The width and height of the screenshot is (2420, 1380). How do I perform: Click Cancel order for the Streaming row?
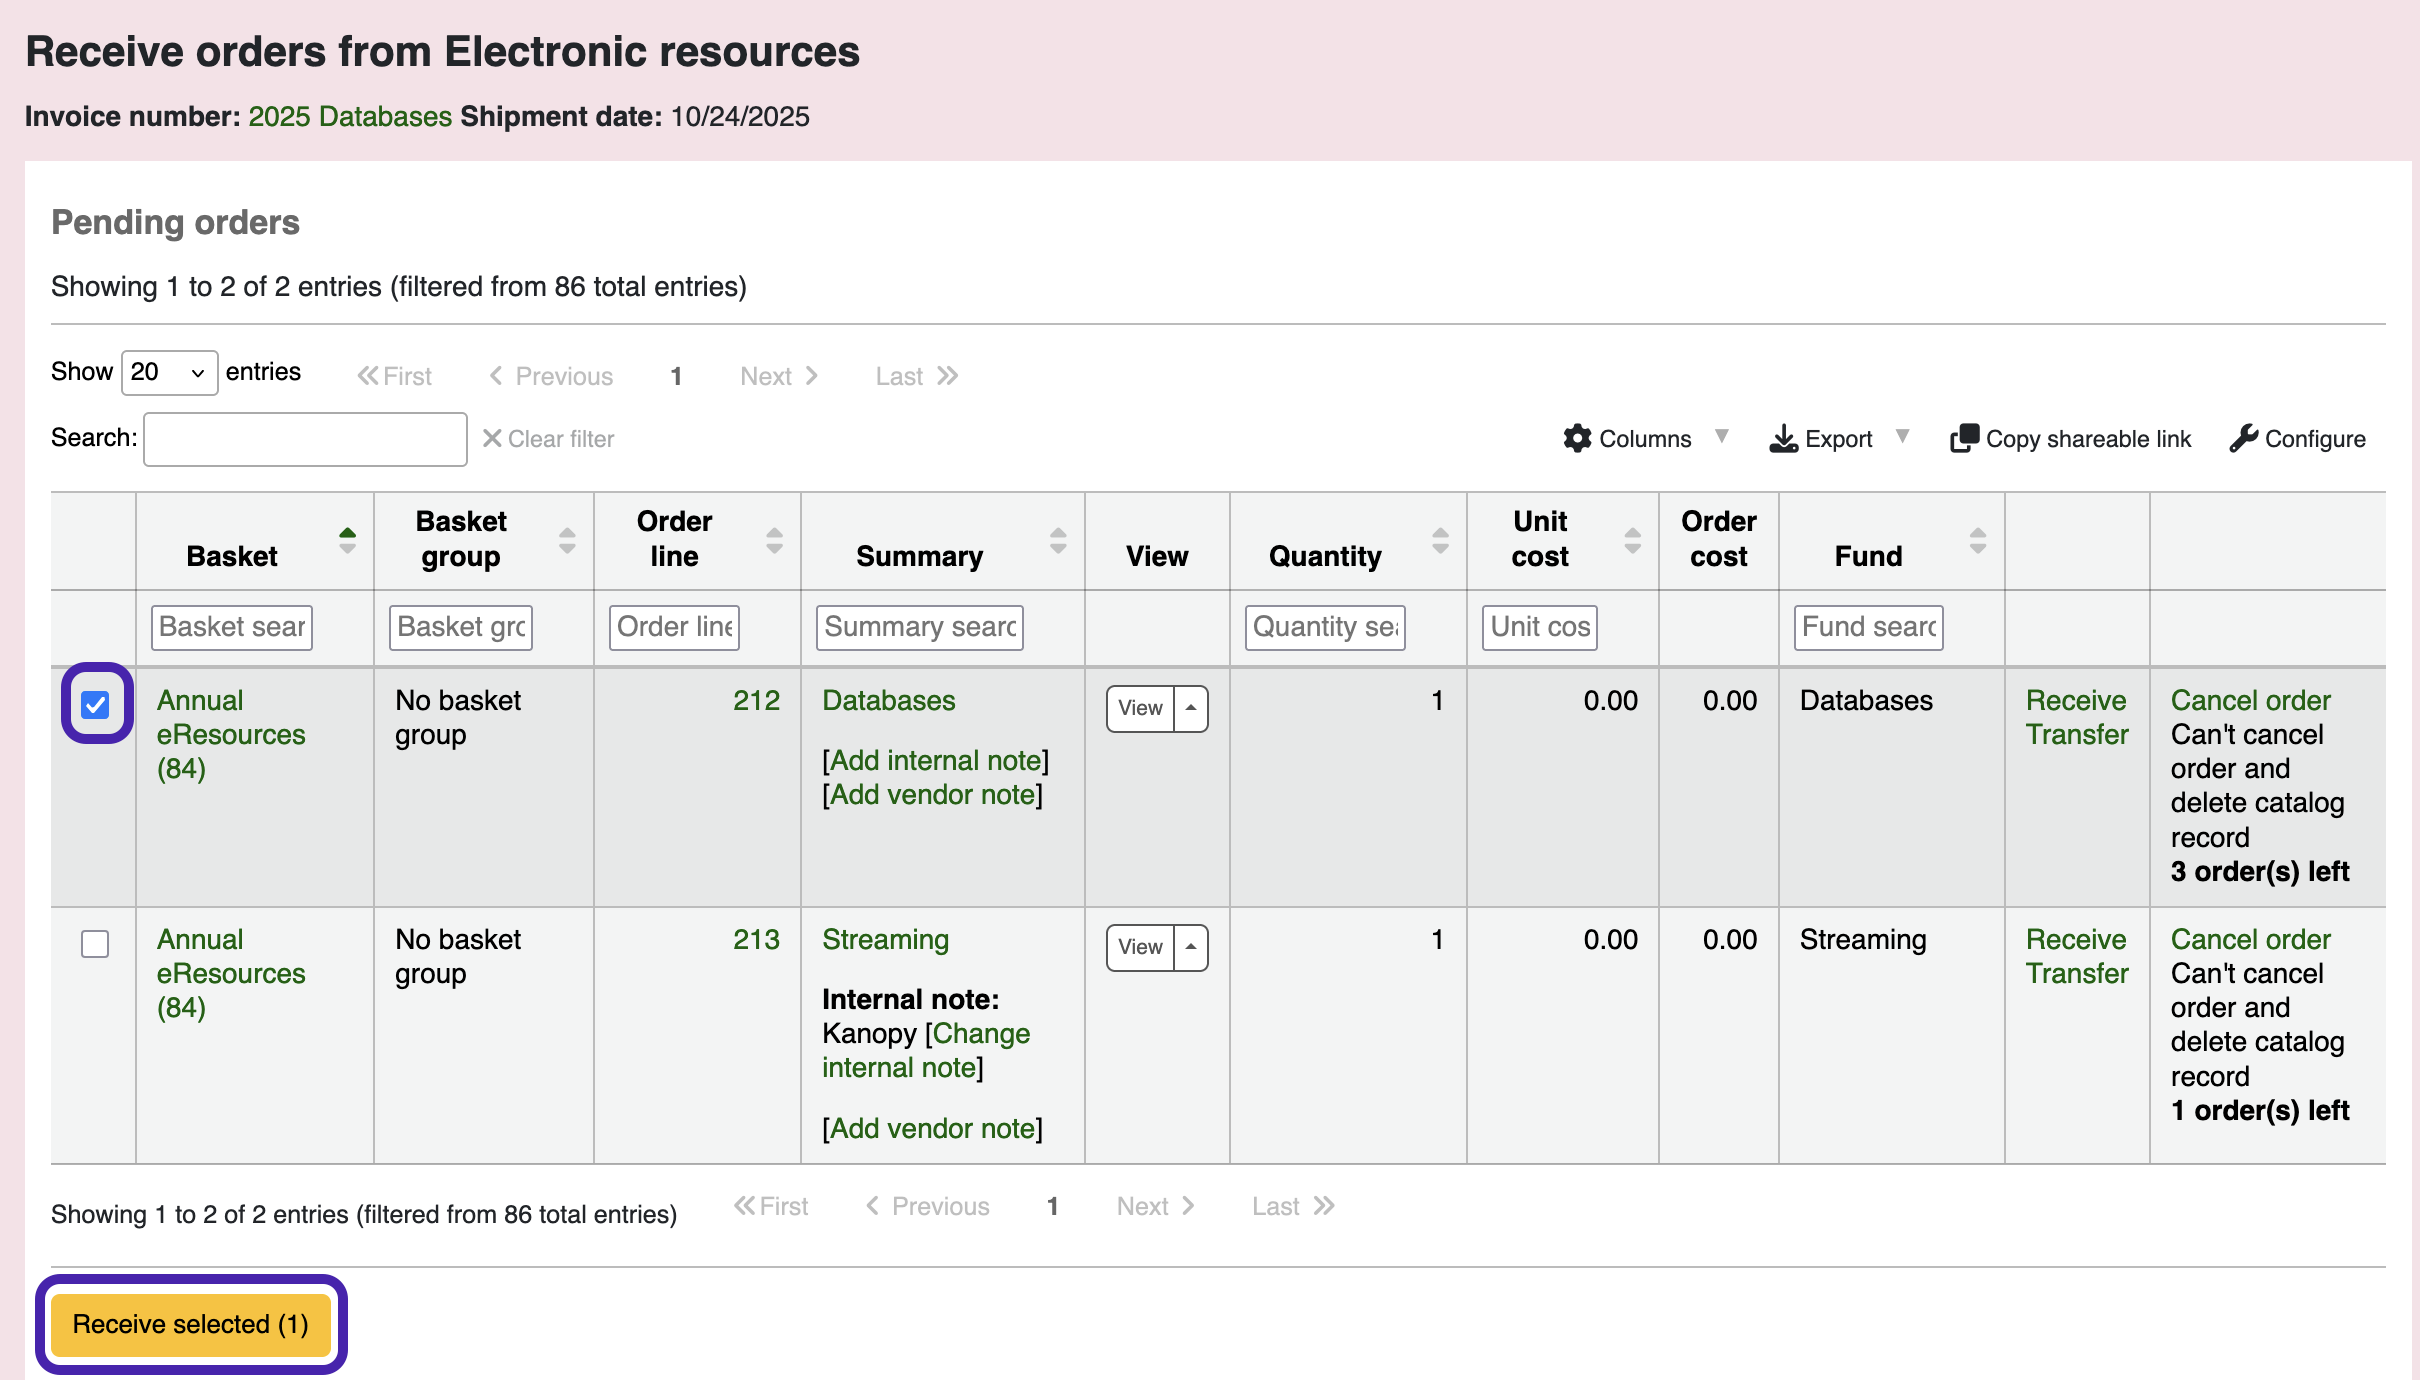coord(2250,939)
